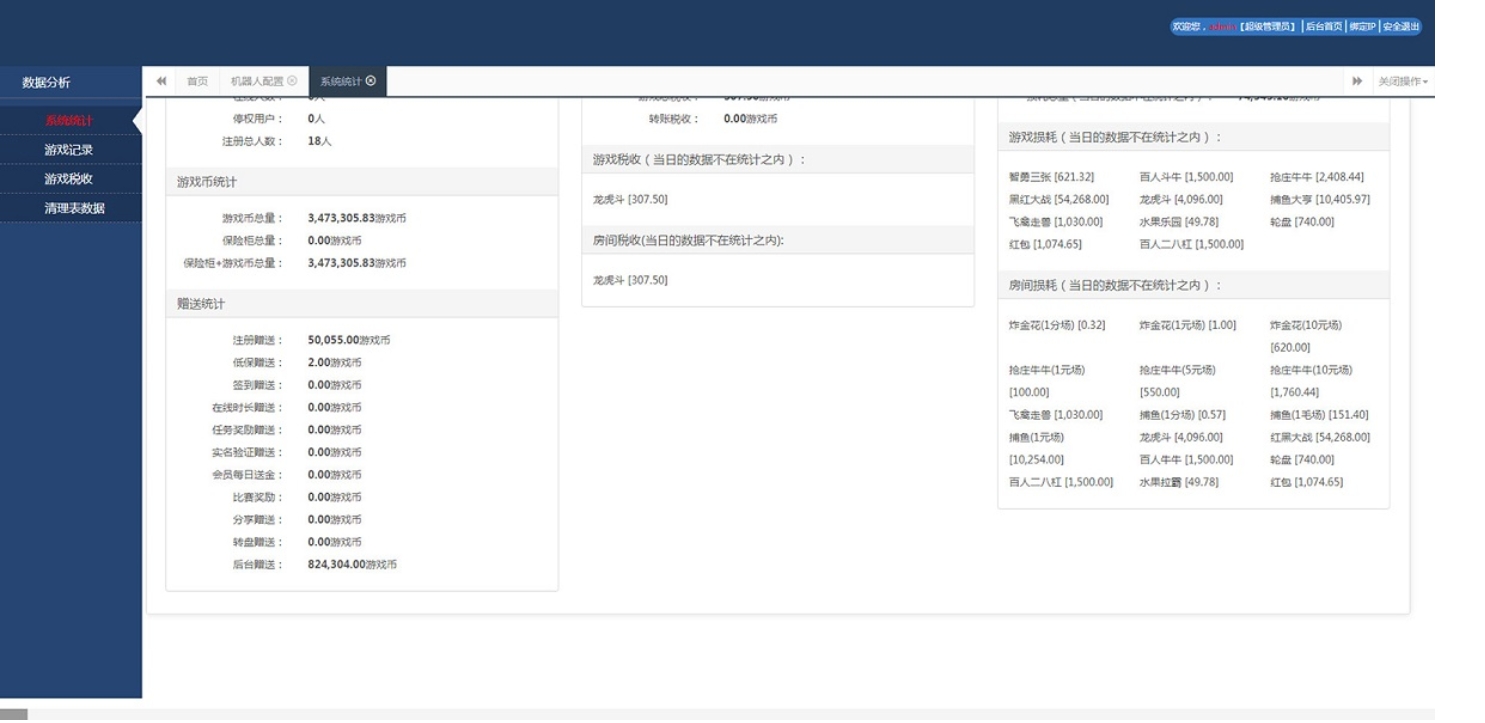Click the 安全退出 logout link
The height and width of the screenshot is (723, 1485).
[1400, 27]
